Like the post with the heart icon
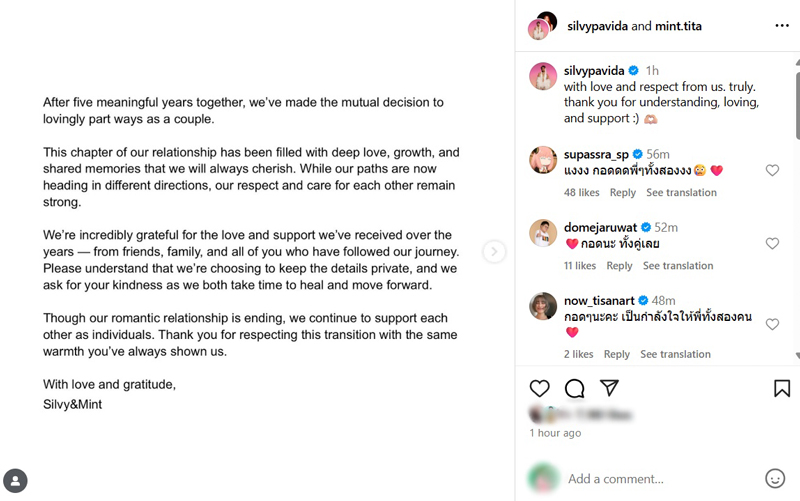This screenshot has width=800, height=501. click(539, 388)
